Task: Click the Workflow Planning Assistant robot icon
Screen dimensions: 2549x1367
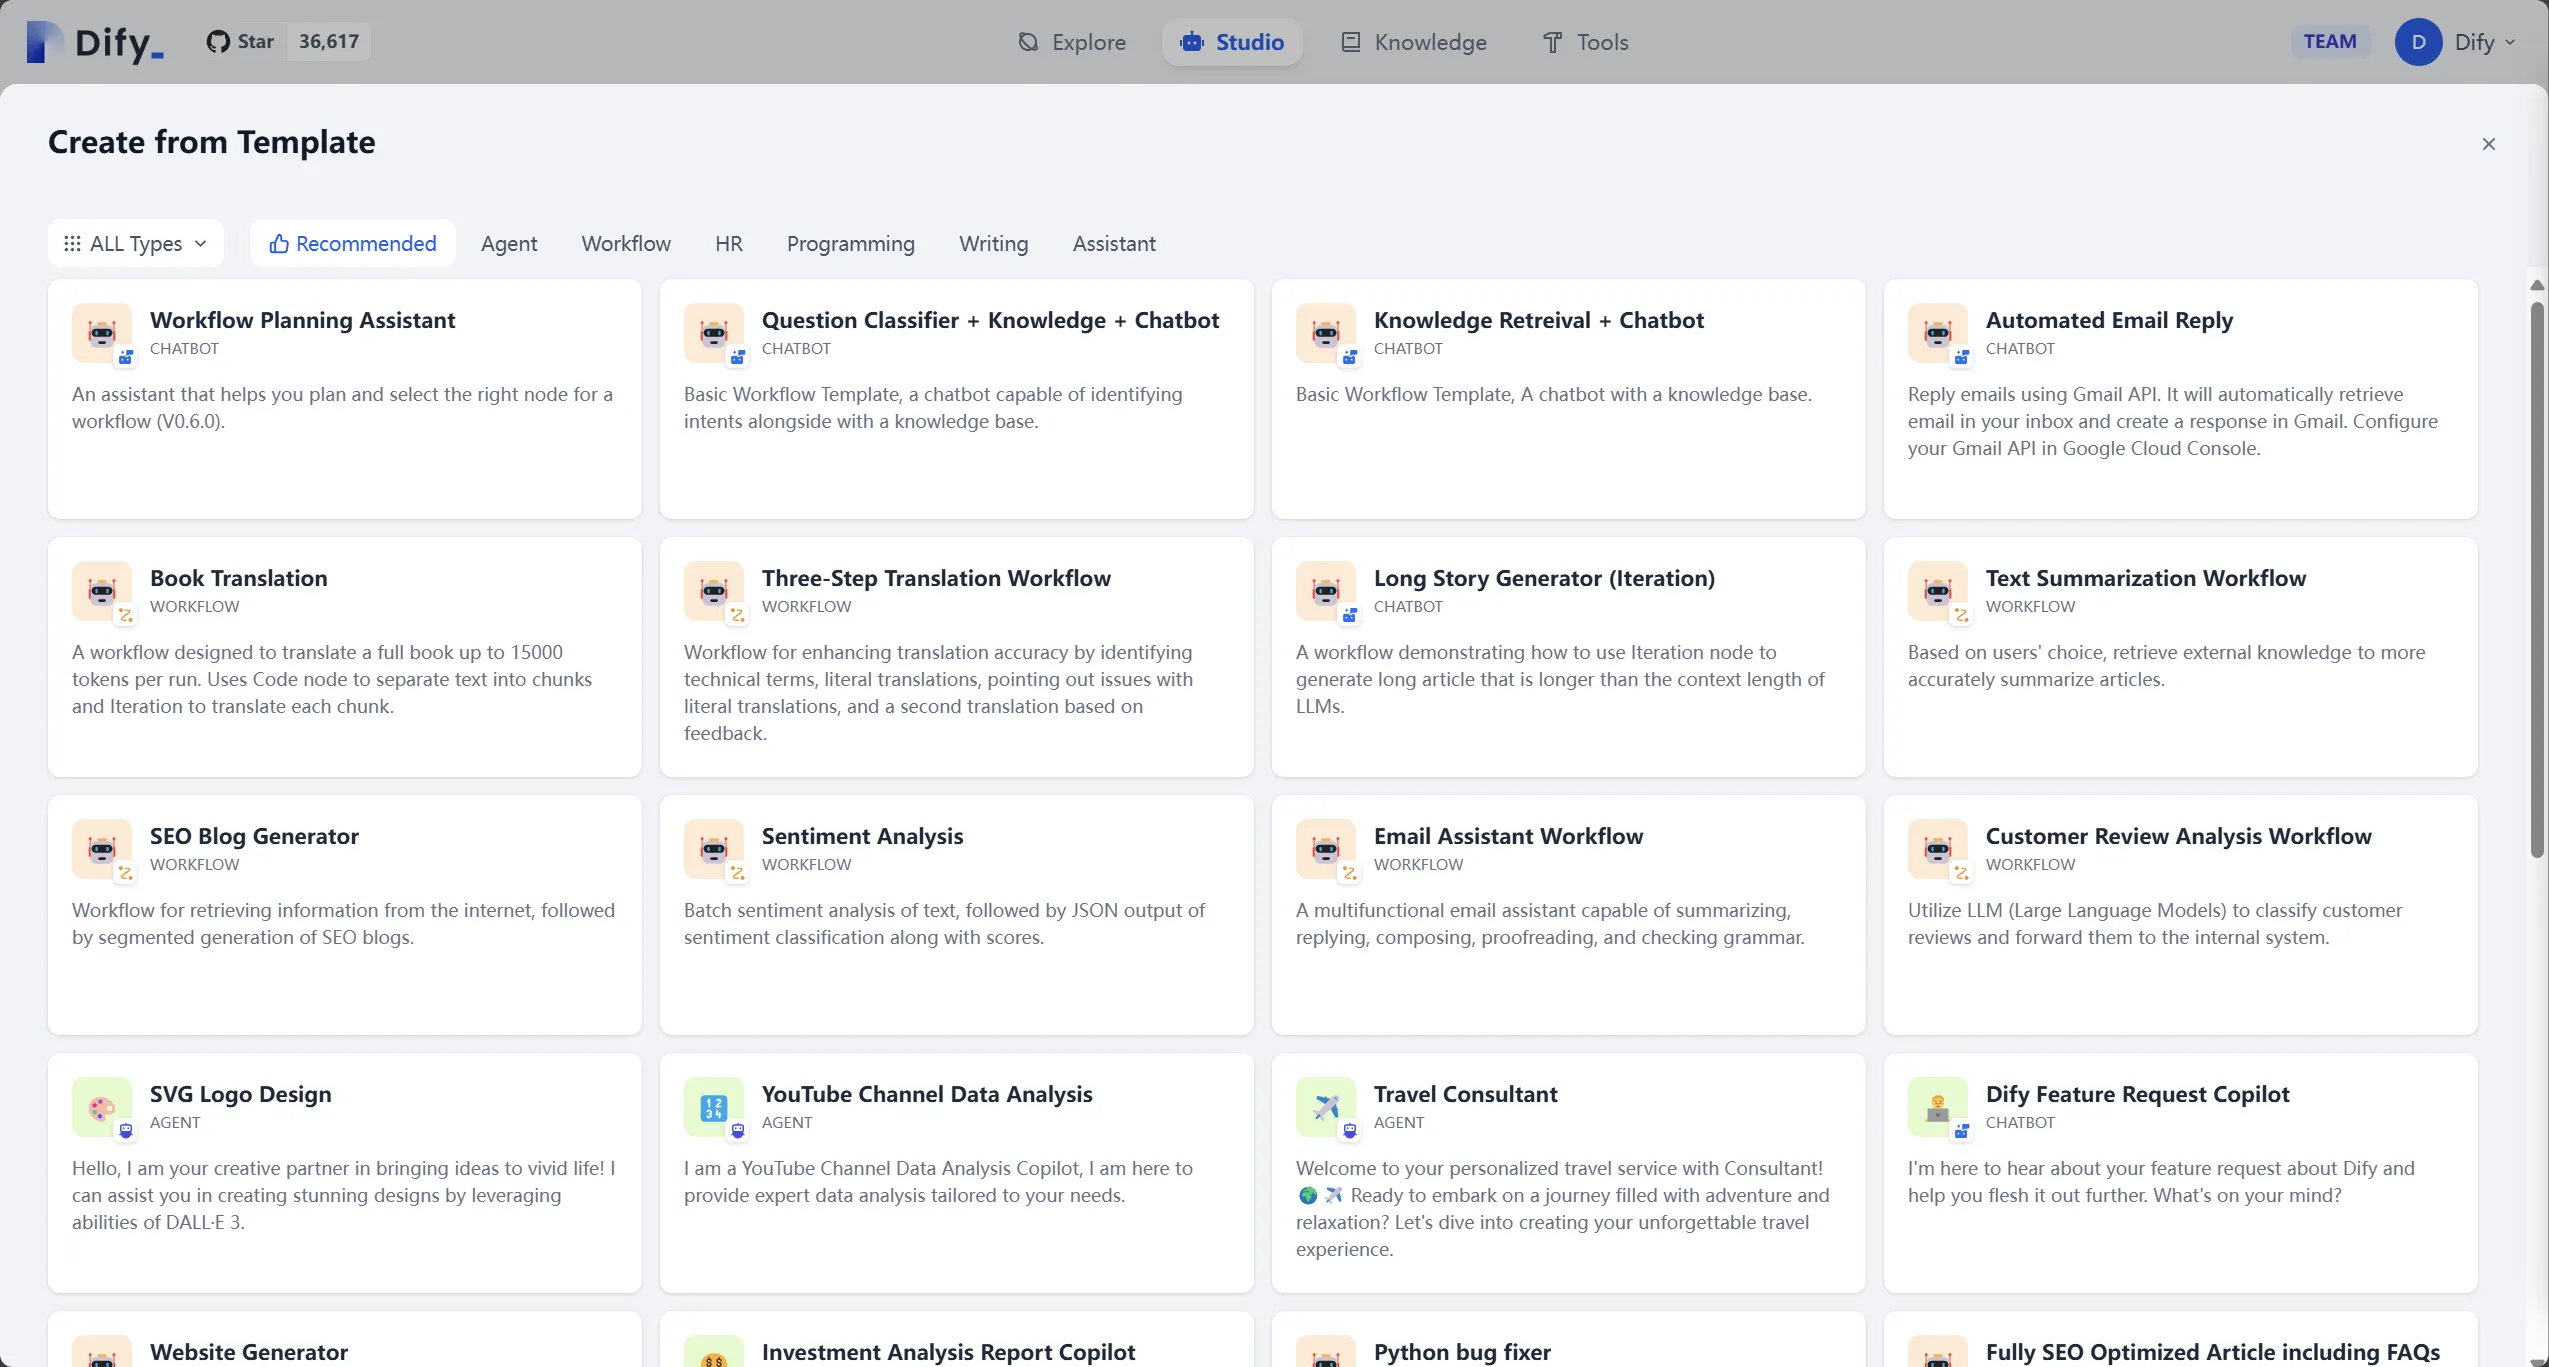Action: tap(101, 333)
